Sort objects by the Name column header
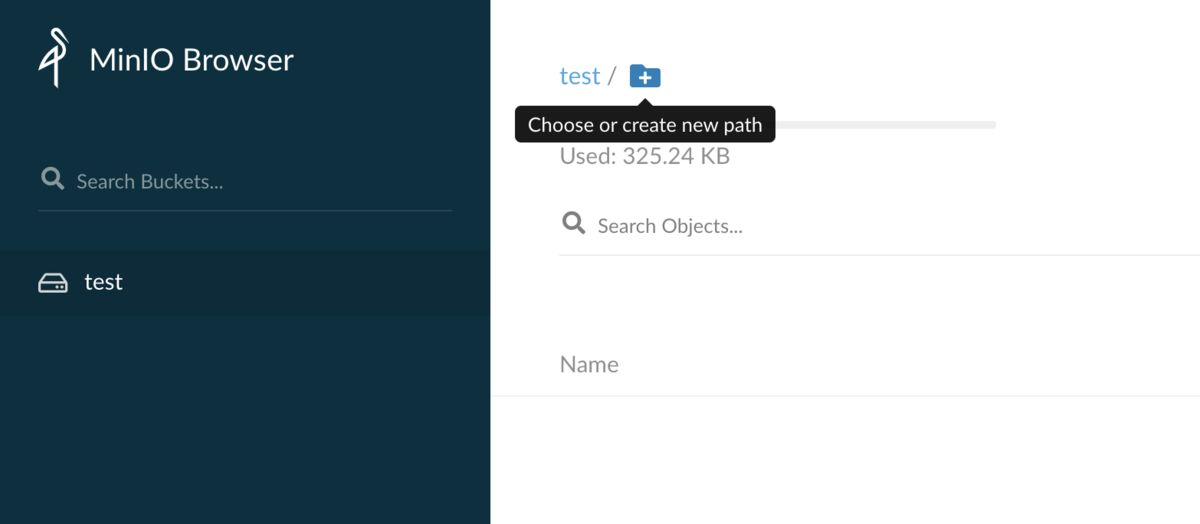Image resolution: width=1200 pixels, height=524 pixels. point(589,364)
